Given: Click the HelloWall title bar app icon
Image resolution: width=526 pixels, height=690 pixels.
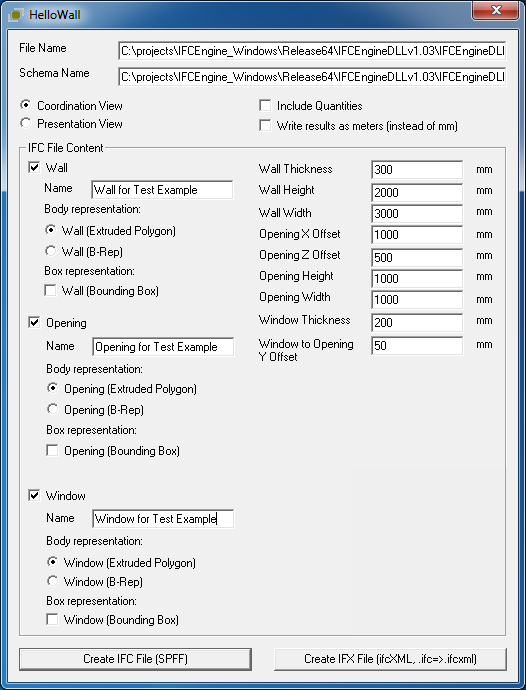Looking at the screenshot, I should click(x=16, y=15).
